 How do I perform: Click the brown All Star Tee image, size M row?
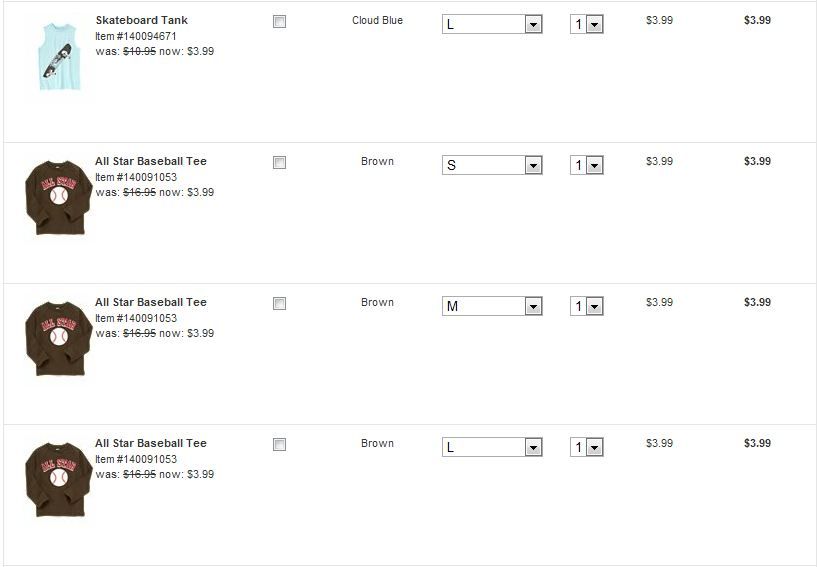(x=57, y=338)
